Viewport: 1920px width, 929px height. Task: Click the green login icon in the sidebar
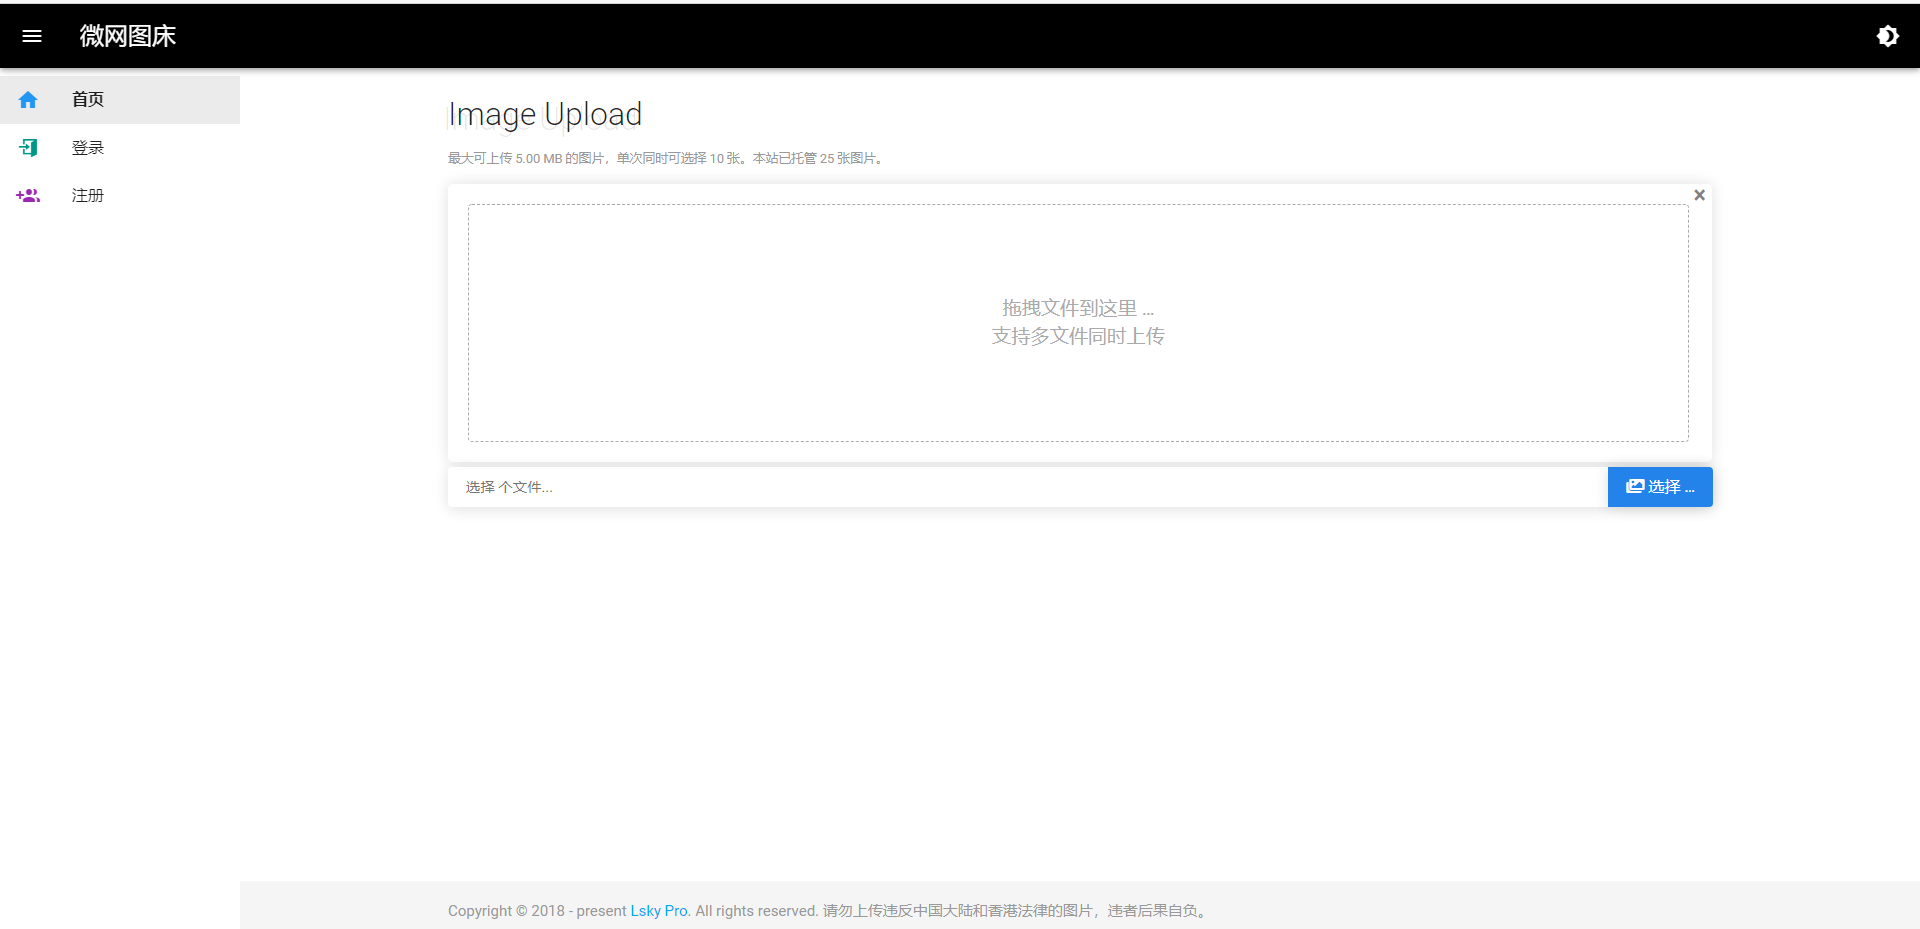(x=28, y=148)
